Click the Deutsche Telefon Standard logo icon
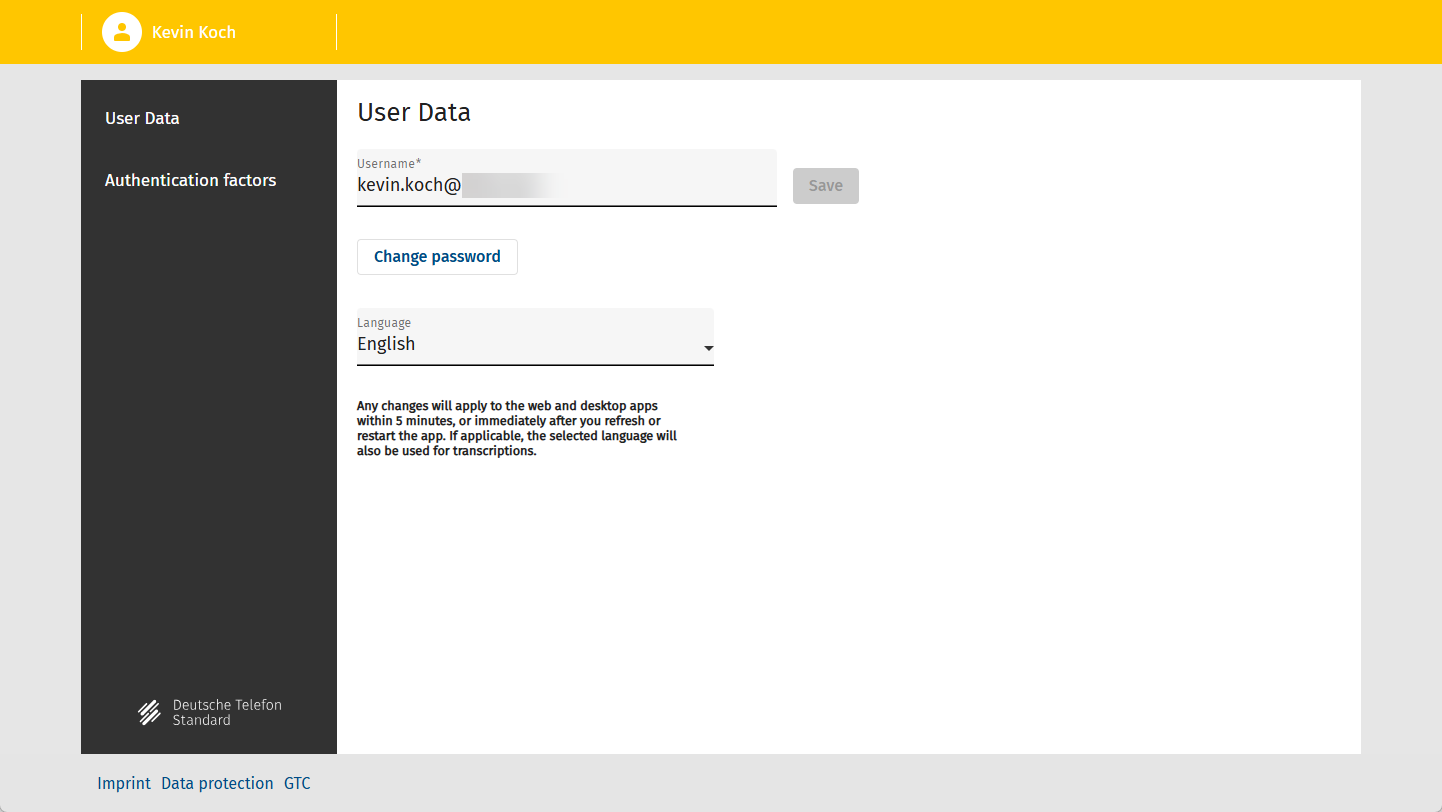 [x=149, y=712]
